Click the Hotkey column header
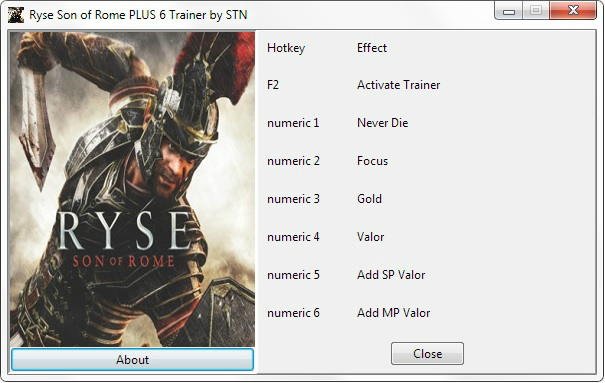The image size is (605, 383). click(286, 48)
